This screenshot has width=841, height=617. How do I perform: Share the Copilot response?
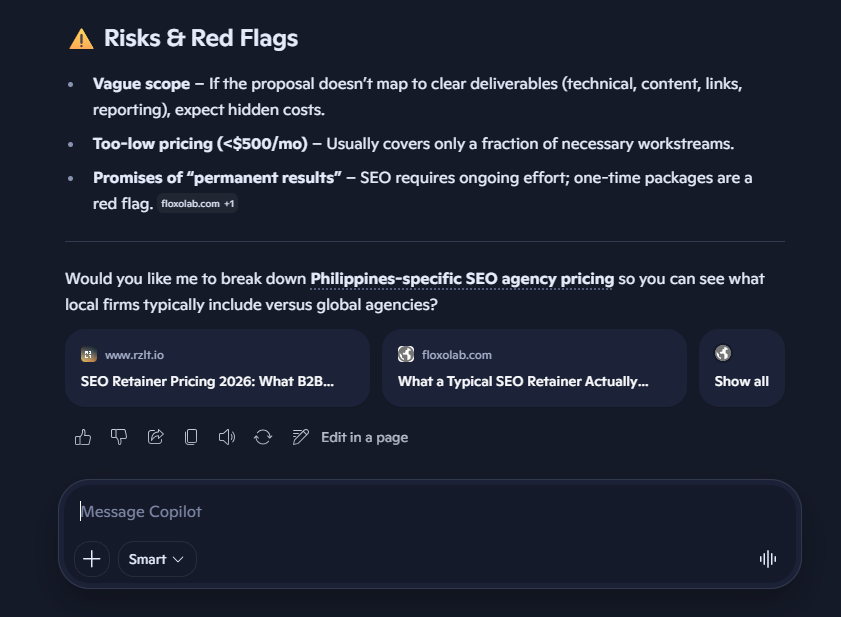(156, 437)
